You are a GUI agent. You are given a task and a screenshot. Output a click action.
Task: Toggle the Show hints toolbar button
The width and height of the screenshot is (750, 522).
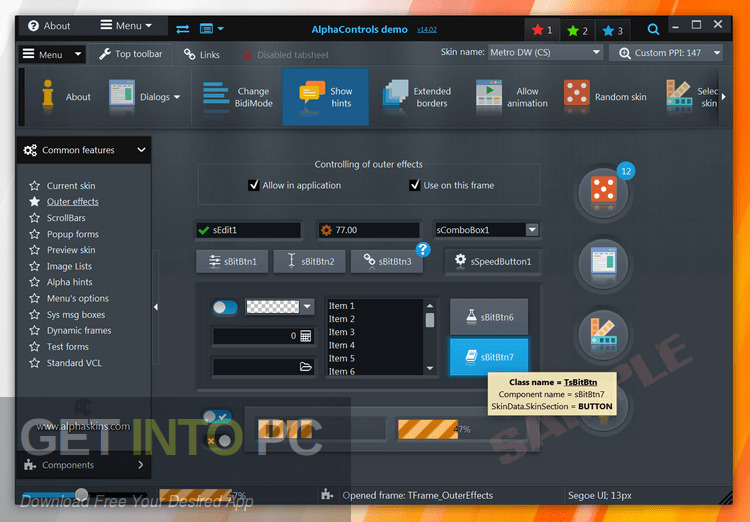325,97
